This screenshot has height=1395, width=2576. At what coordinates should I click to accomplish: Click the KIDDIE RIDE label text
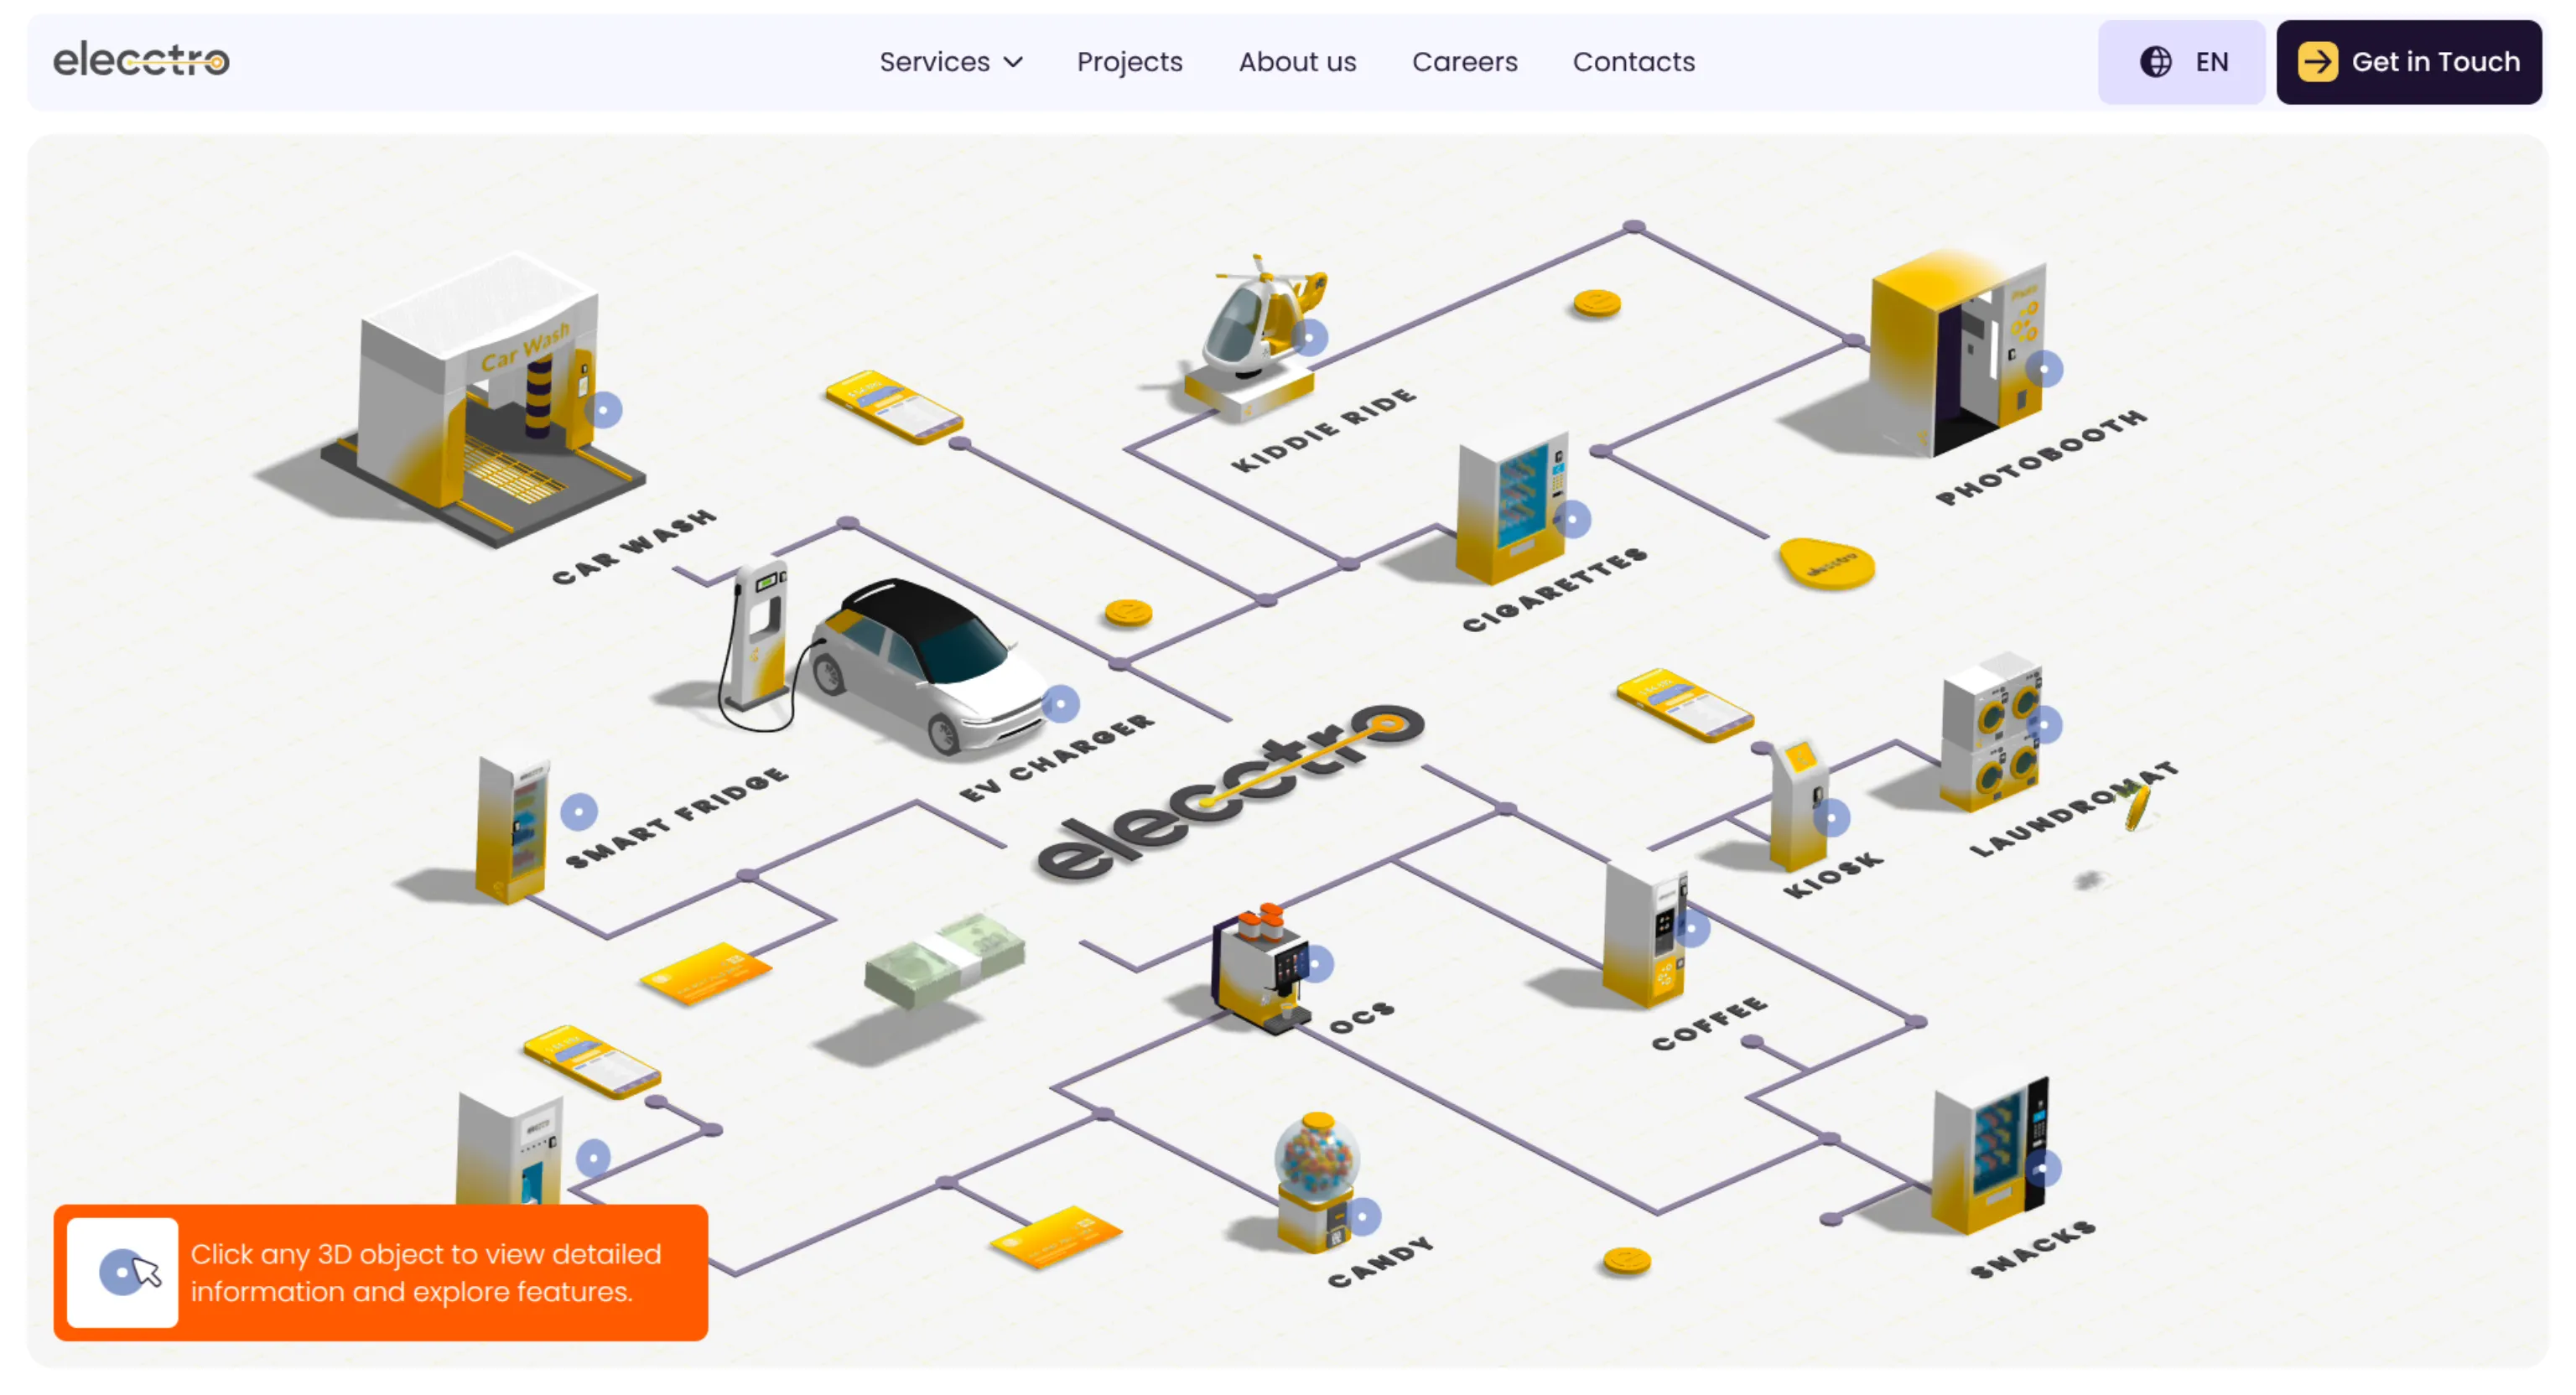pyautogui.click(x=1322, y=430)
